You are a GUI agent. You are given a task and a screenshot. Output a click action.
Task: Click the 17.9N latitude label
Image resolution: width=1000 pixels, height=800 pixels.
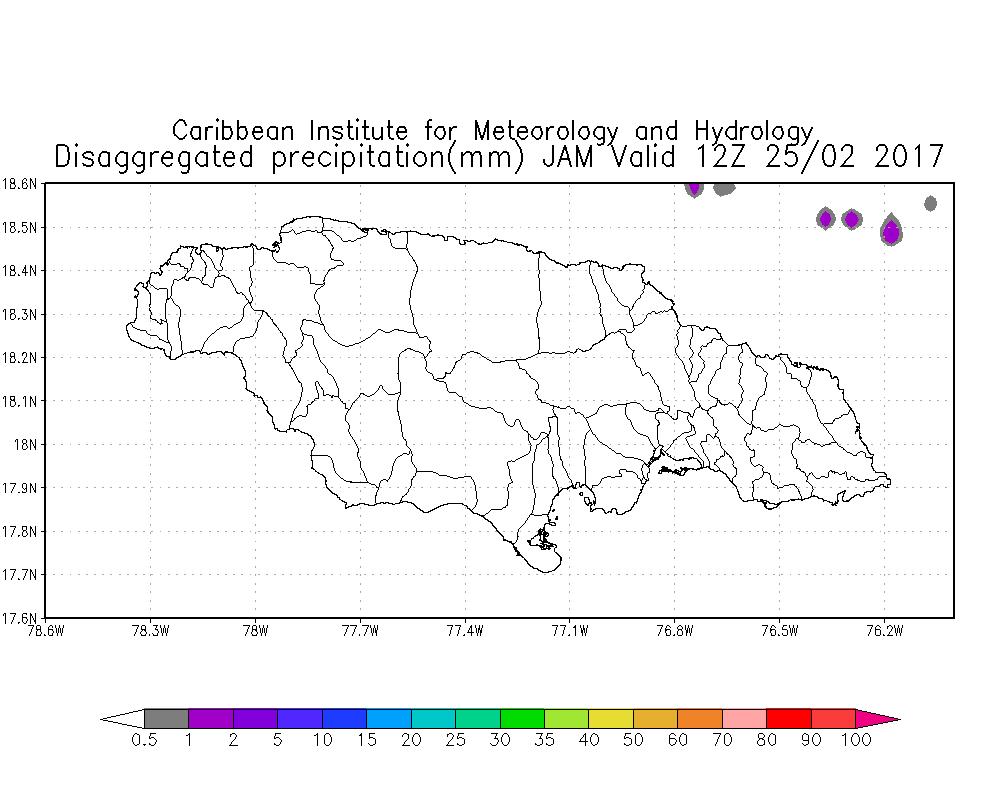18,488
